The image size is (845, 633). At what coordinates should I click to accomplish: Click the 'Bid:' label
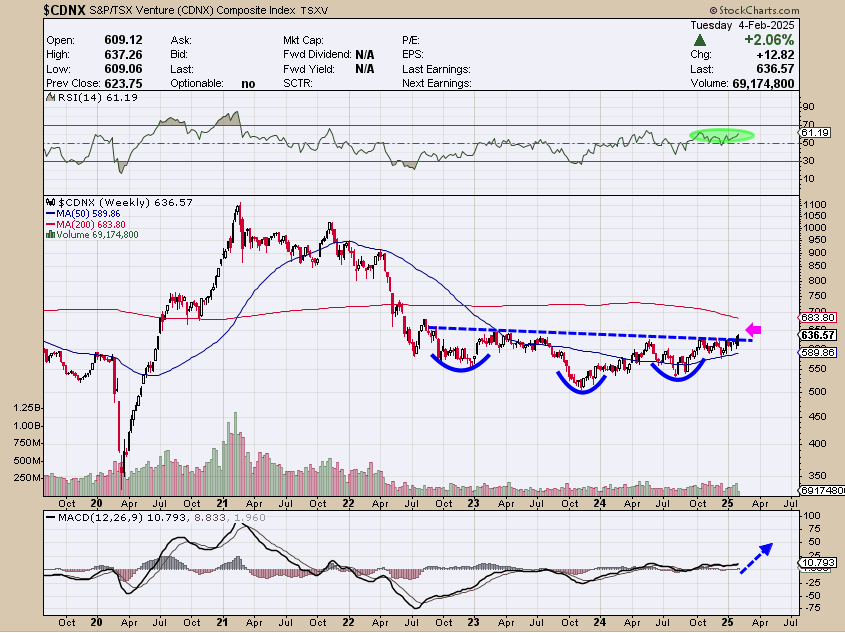[179, 54]
